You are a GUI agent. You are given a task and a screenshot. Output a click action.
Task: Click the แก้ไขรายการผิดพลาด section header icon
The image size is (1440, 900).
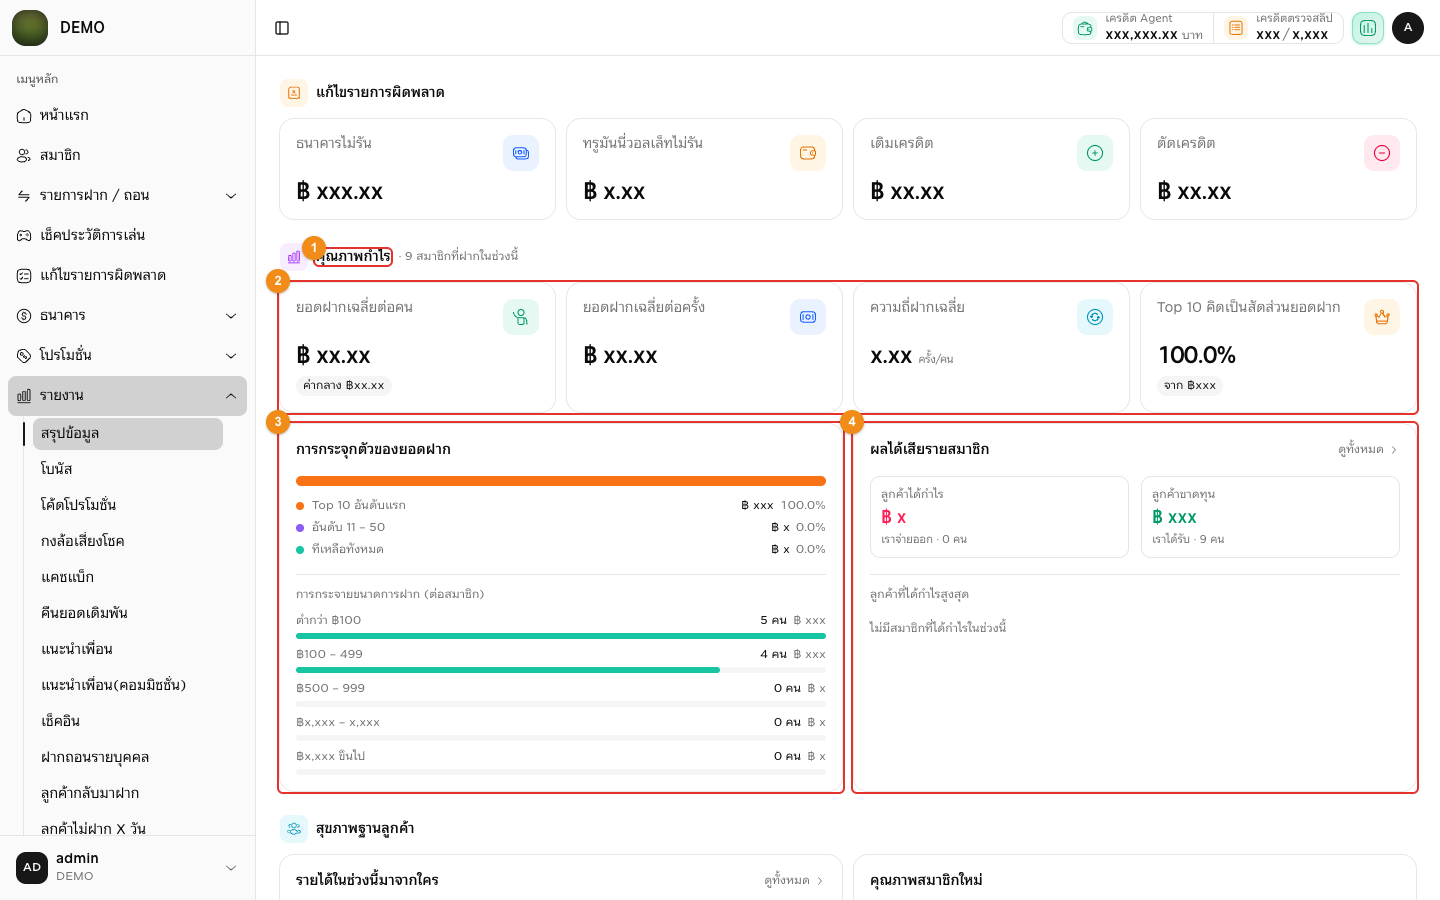click(x=294, y=93)
